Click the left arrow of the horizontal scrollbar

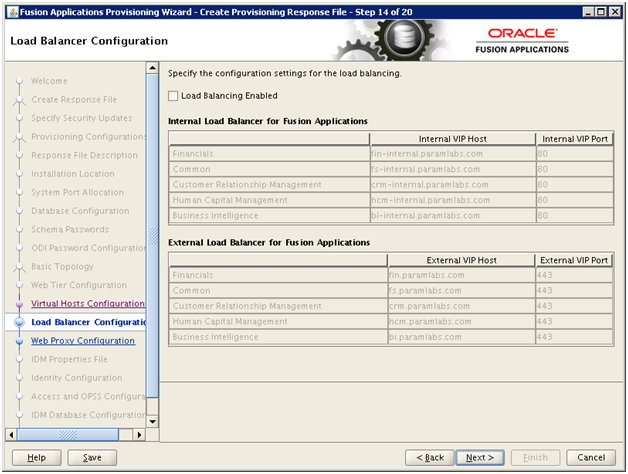point(11,435)
